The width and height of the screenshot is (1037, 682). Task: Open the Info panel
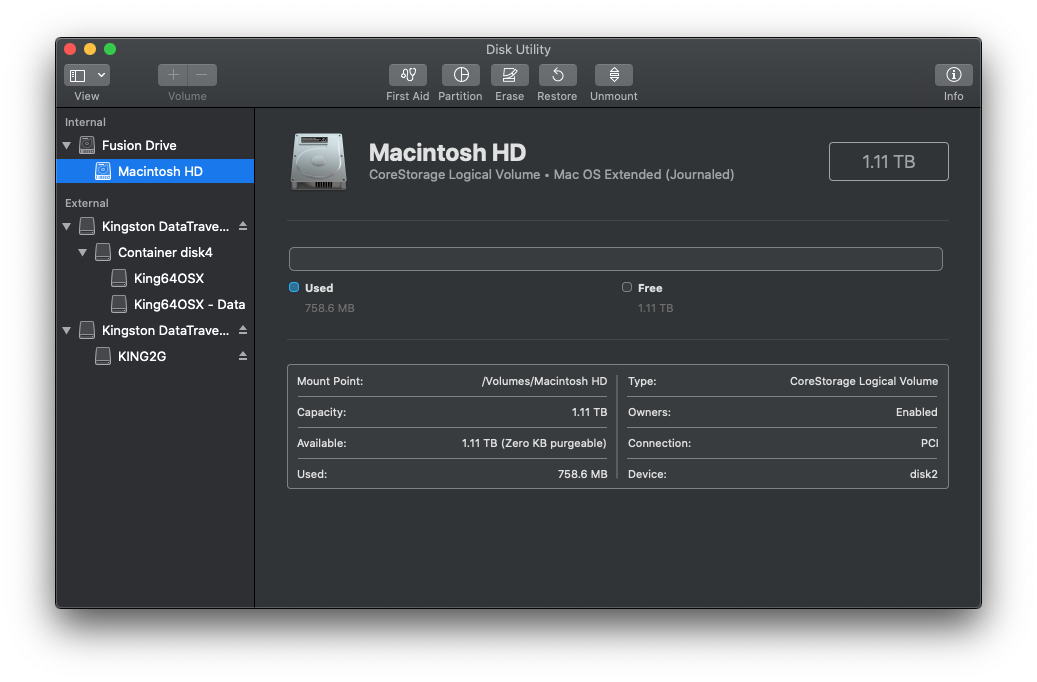tap(953, 75)
